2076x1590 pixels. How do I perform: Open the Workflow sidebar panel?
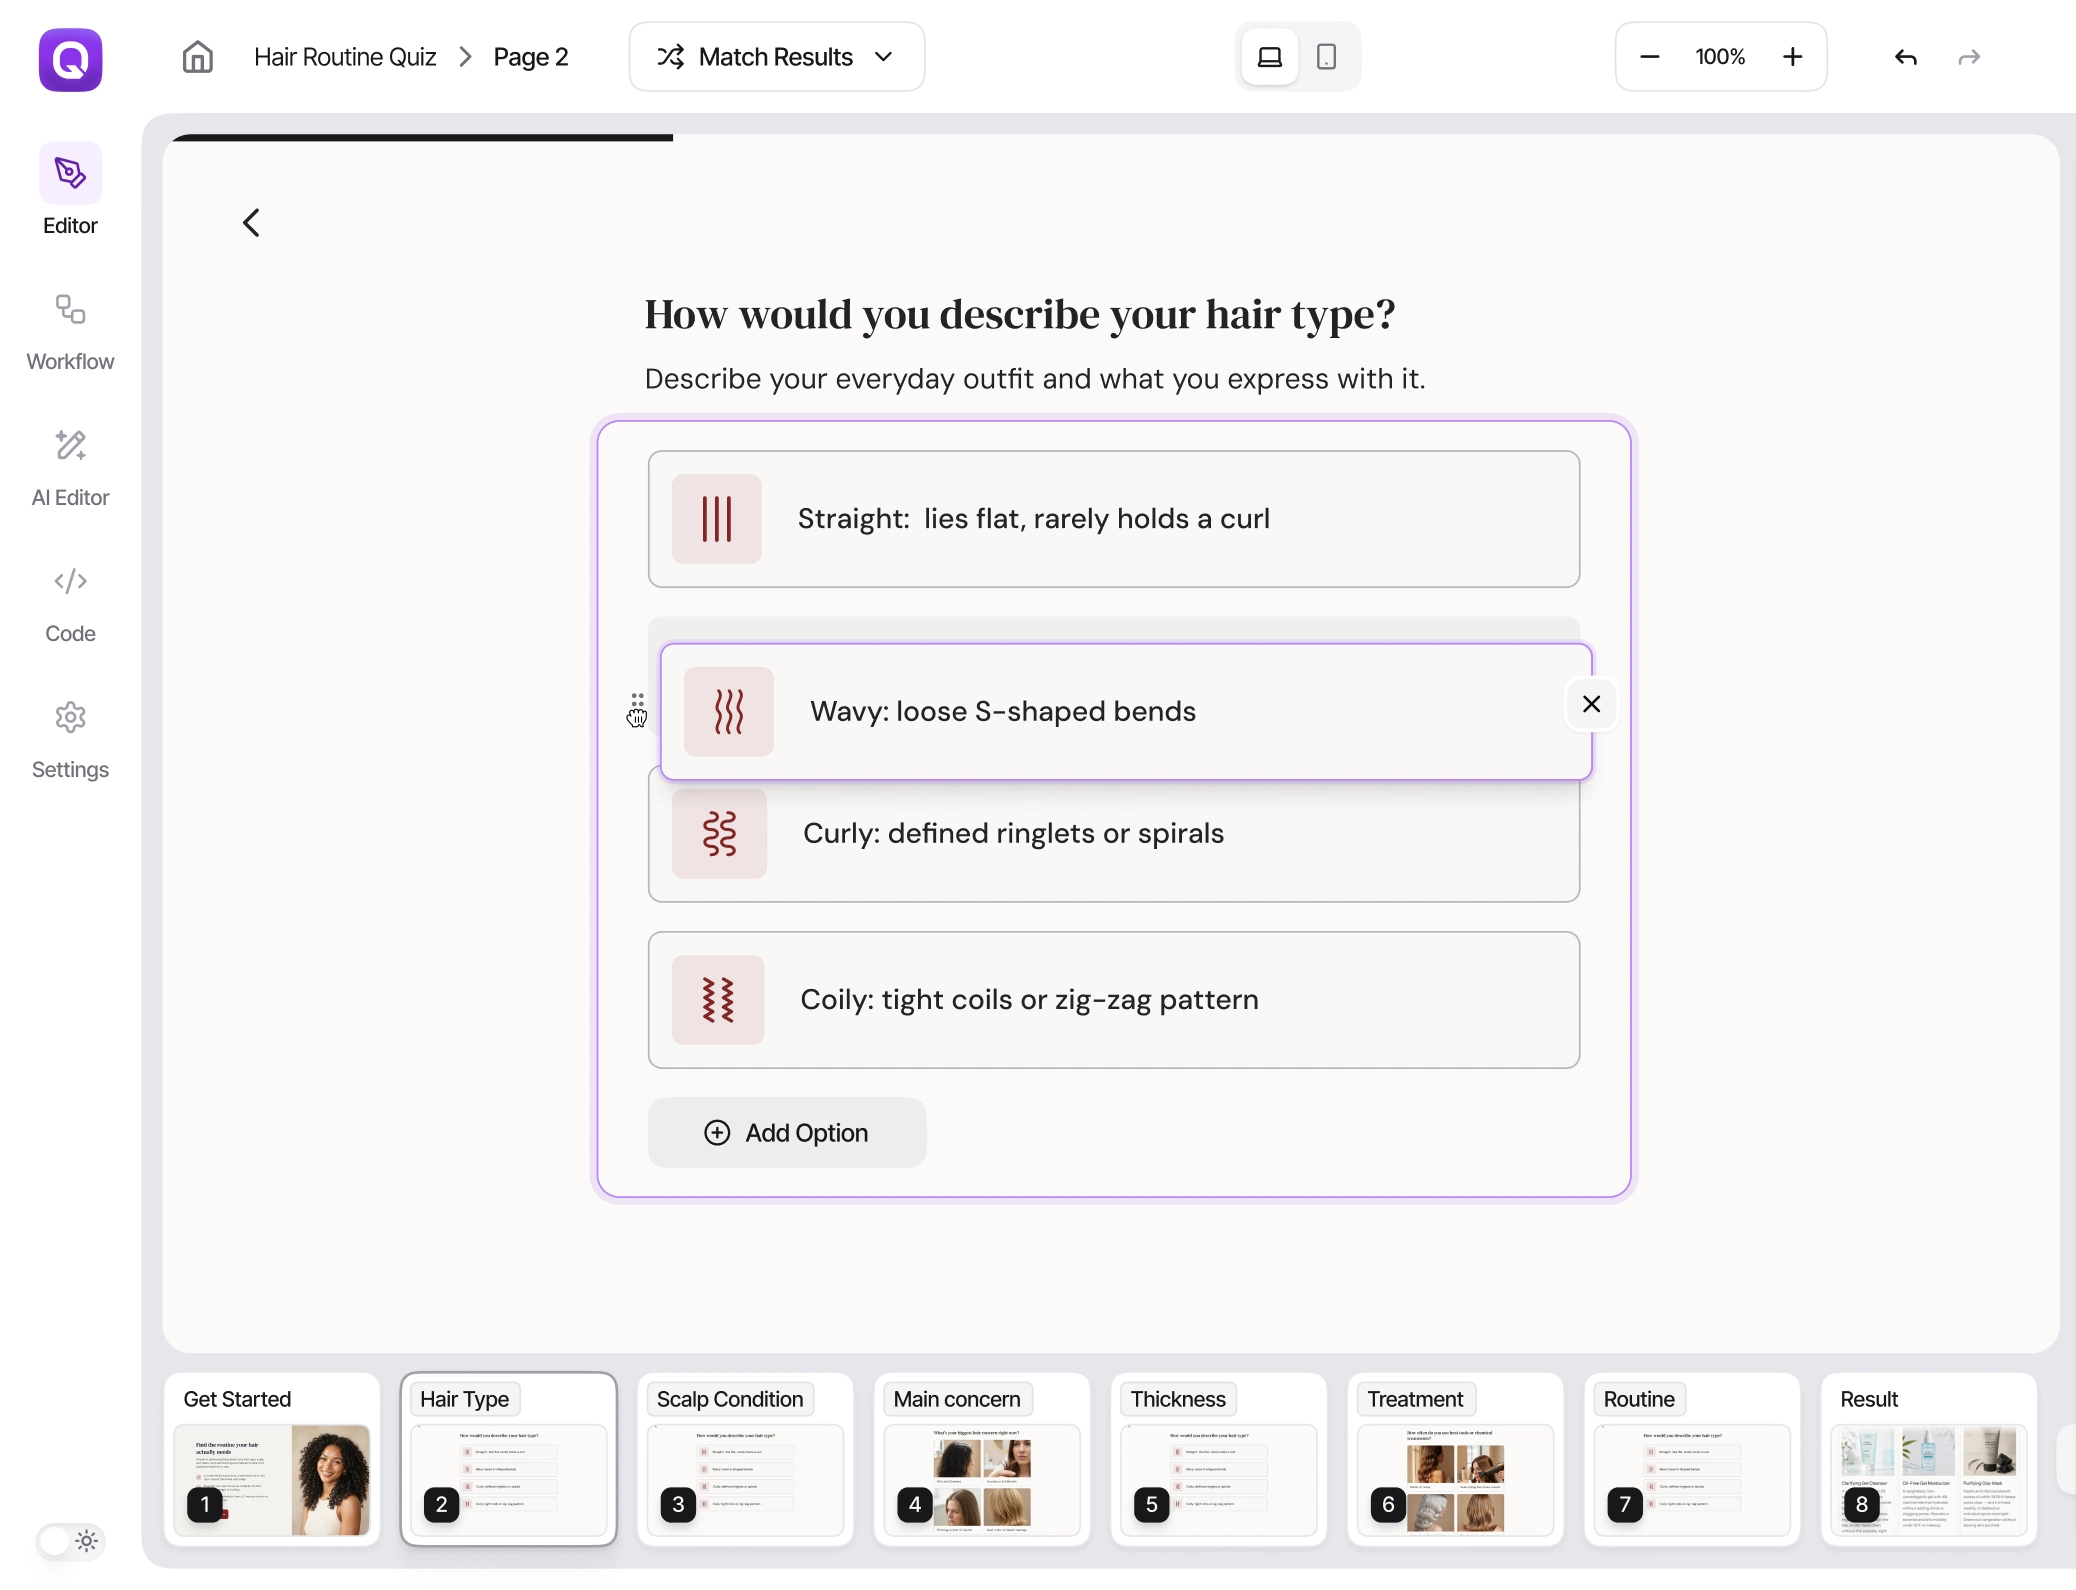(70, 333)
